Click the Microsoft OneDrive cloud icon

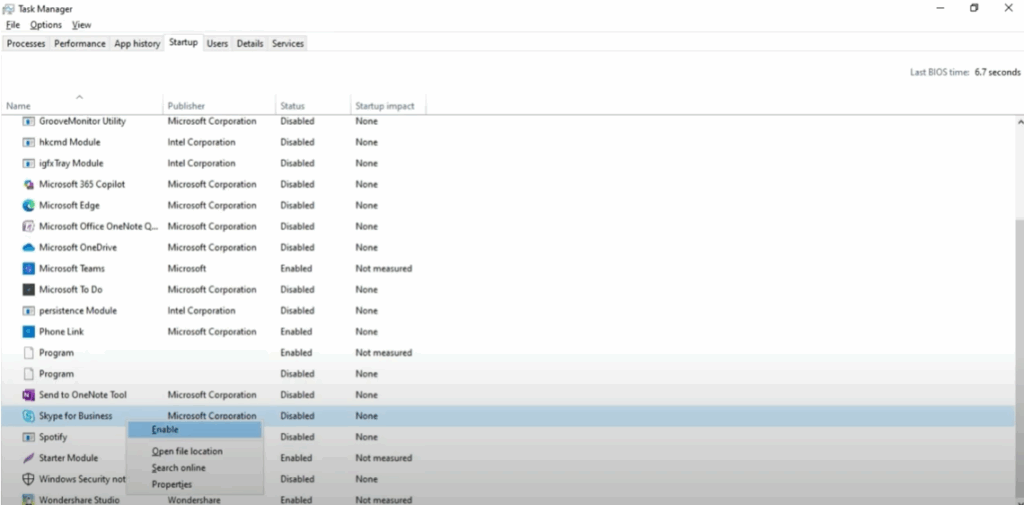[28, 248]
